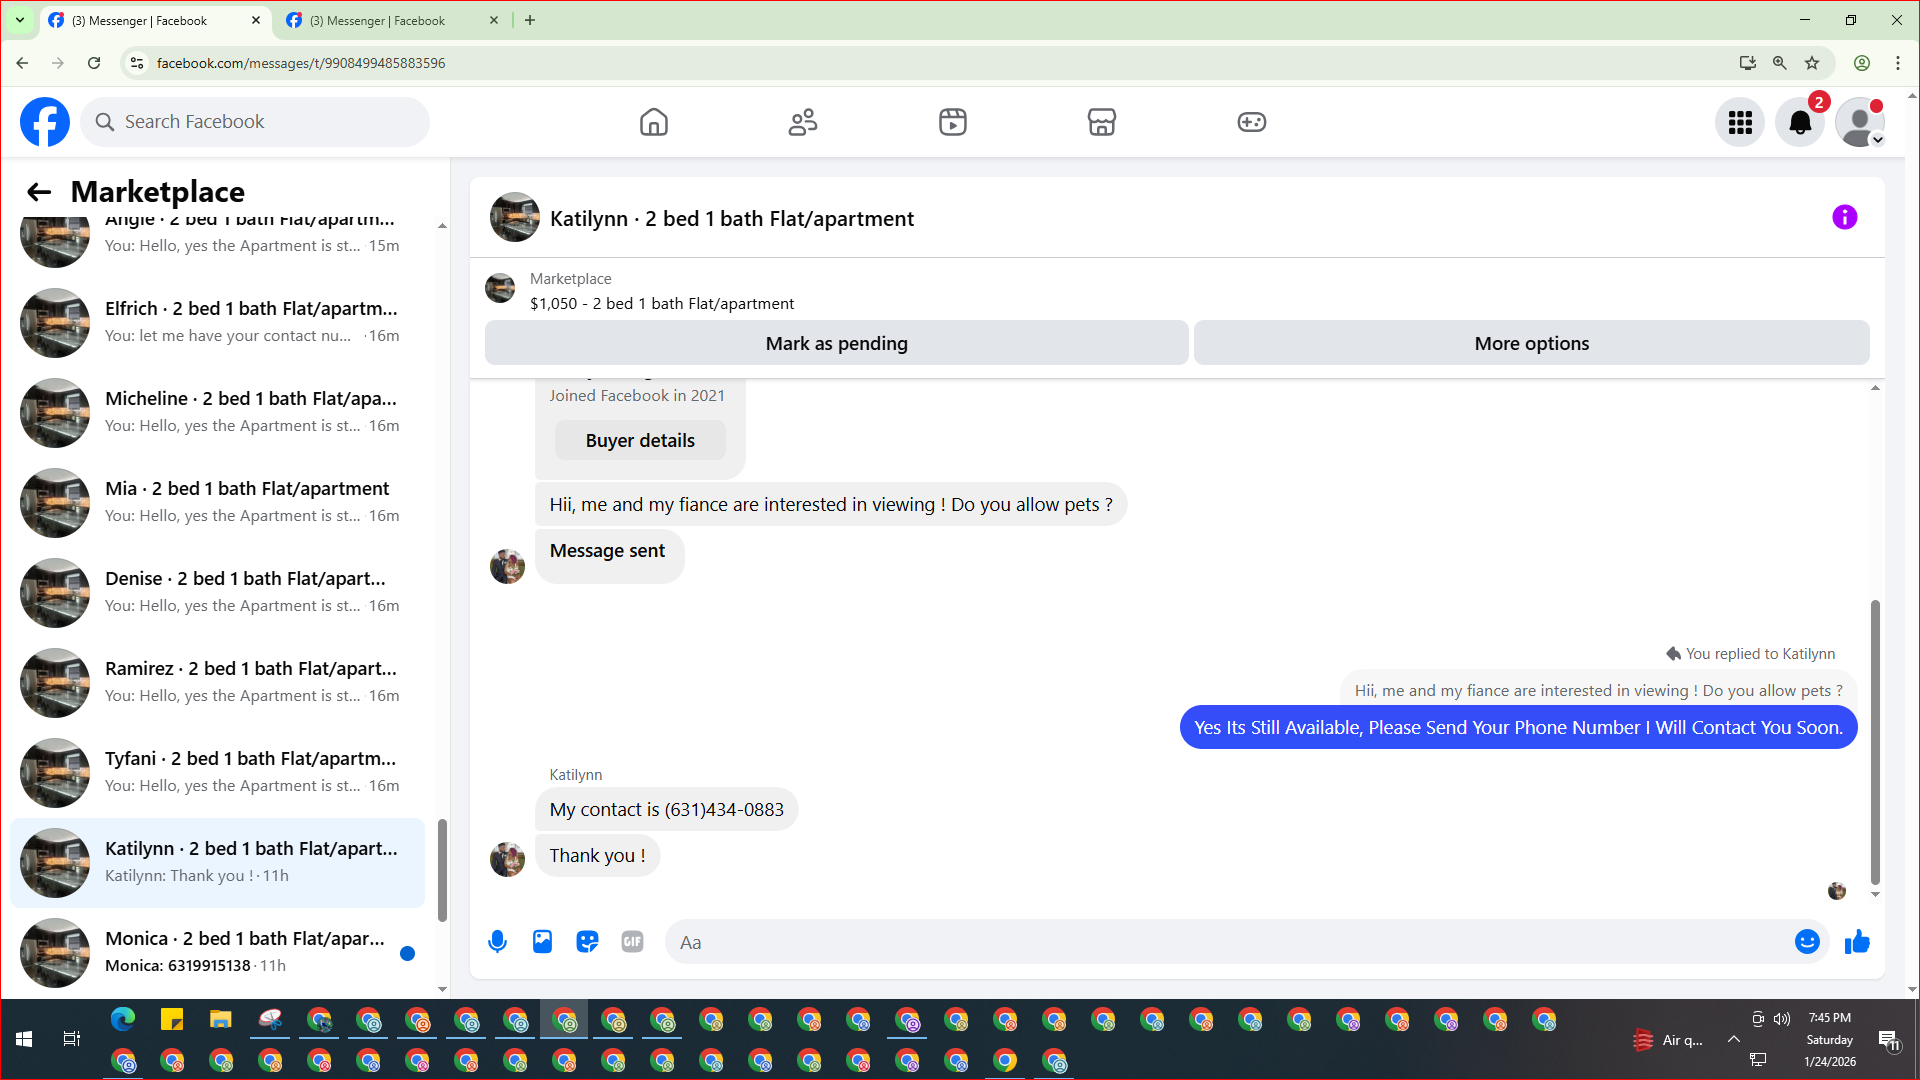Open conversation information purple icon

pos(1844,218)
